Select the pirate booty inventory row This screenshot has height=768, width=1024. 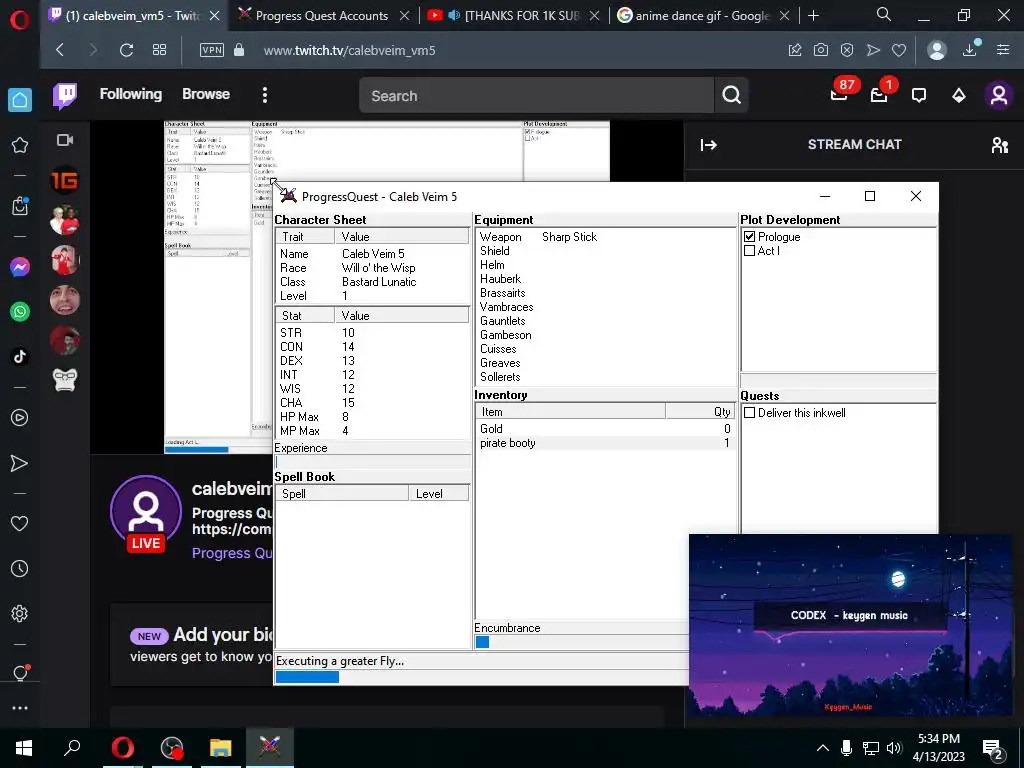(x=605, y=443)
